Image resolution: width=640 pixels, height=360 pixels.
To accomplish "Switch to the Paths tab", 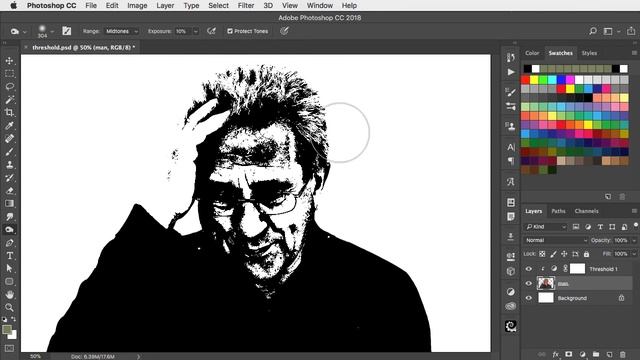I will pyautogui.click(x=558, y=211).
